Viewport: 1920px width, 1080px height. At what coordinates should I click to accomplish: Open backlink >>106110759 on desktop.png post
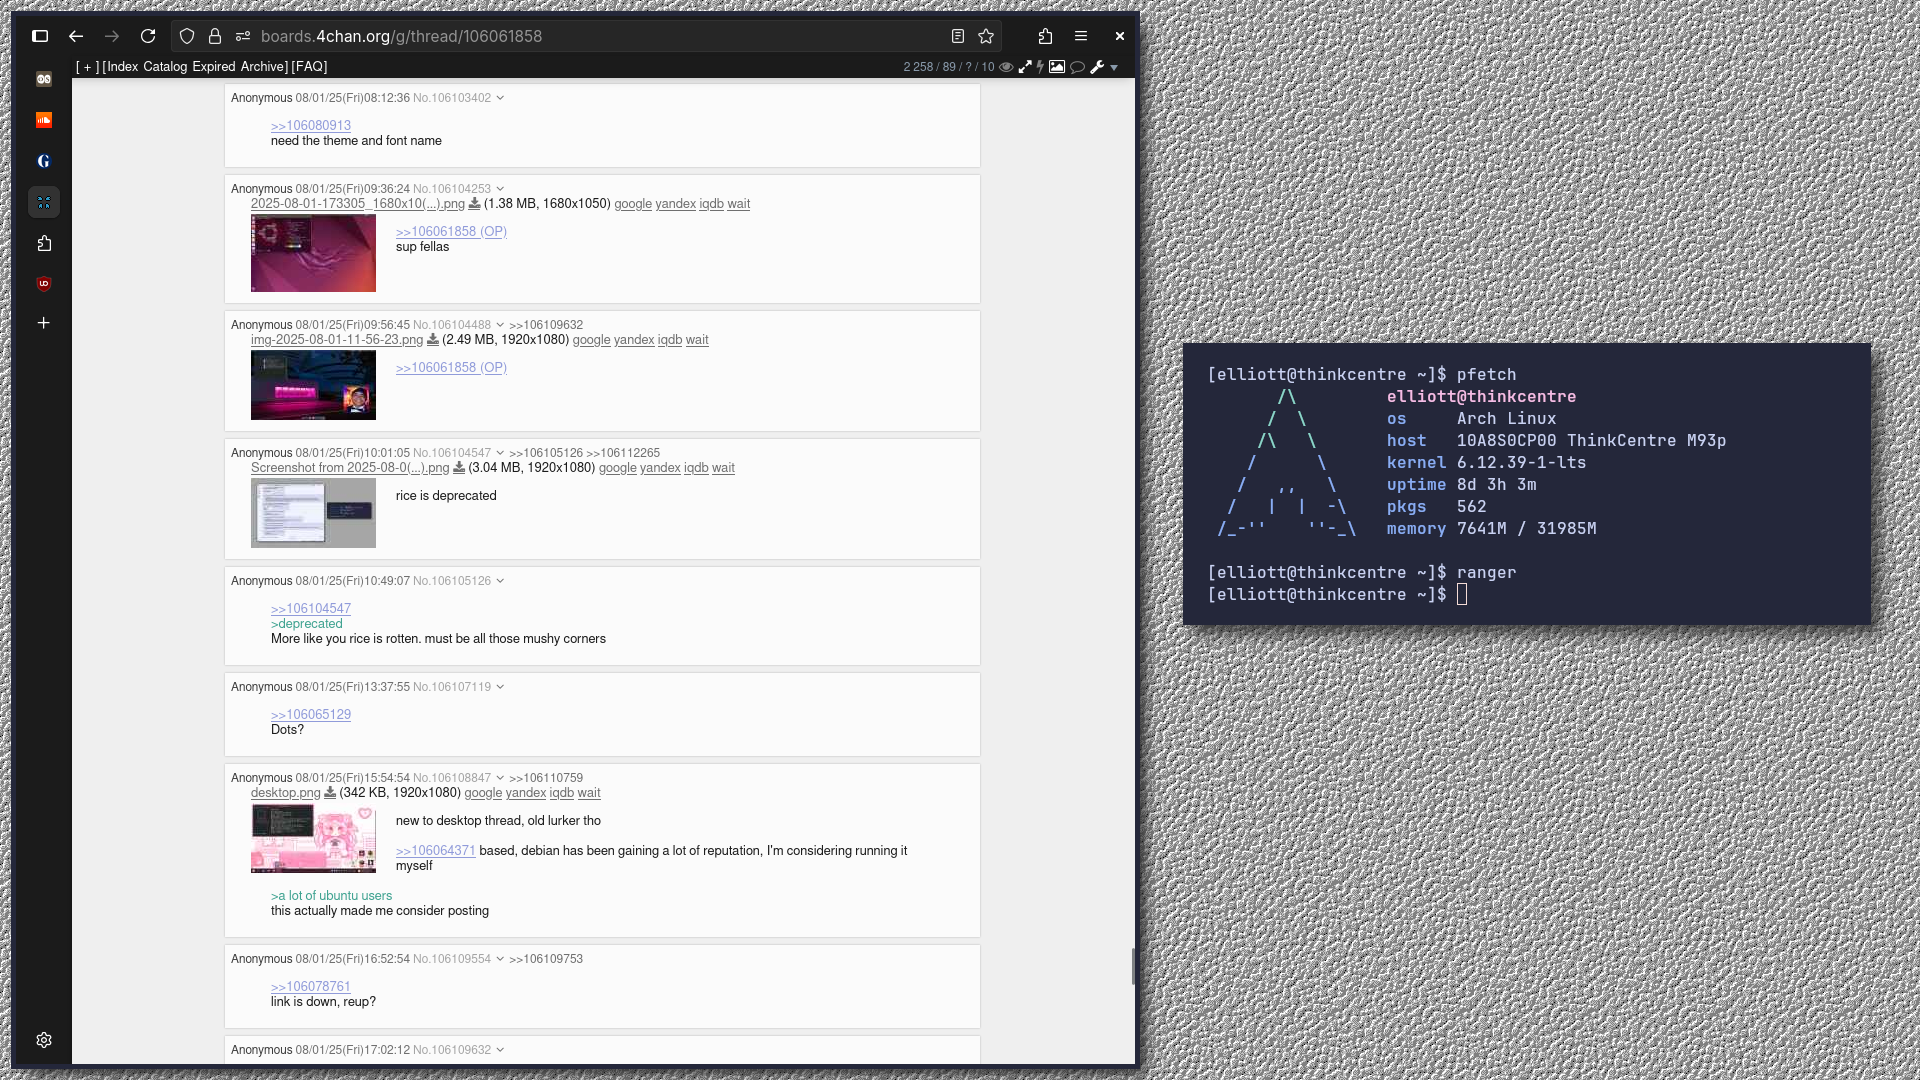[x=546, y=778]
